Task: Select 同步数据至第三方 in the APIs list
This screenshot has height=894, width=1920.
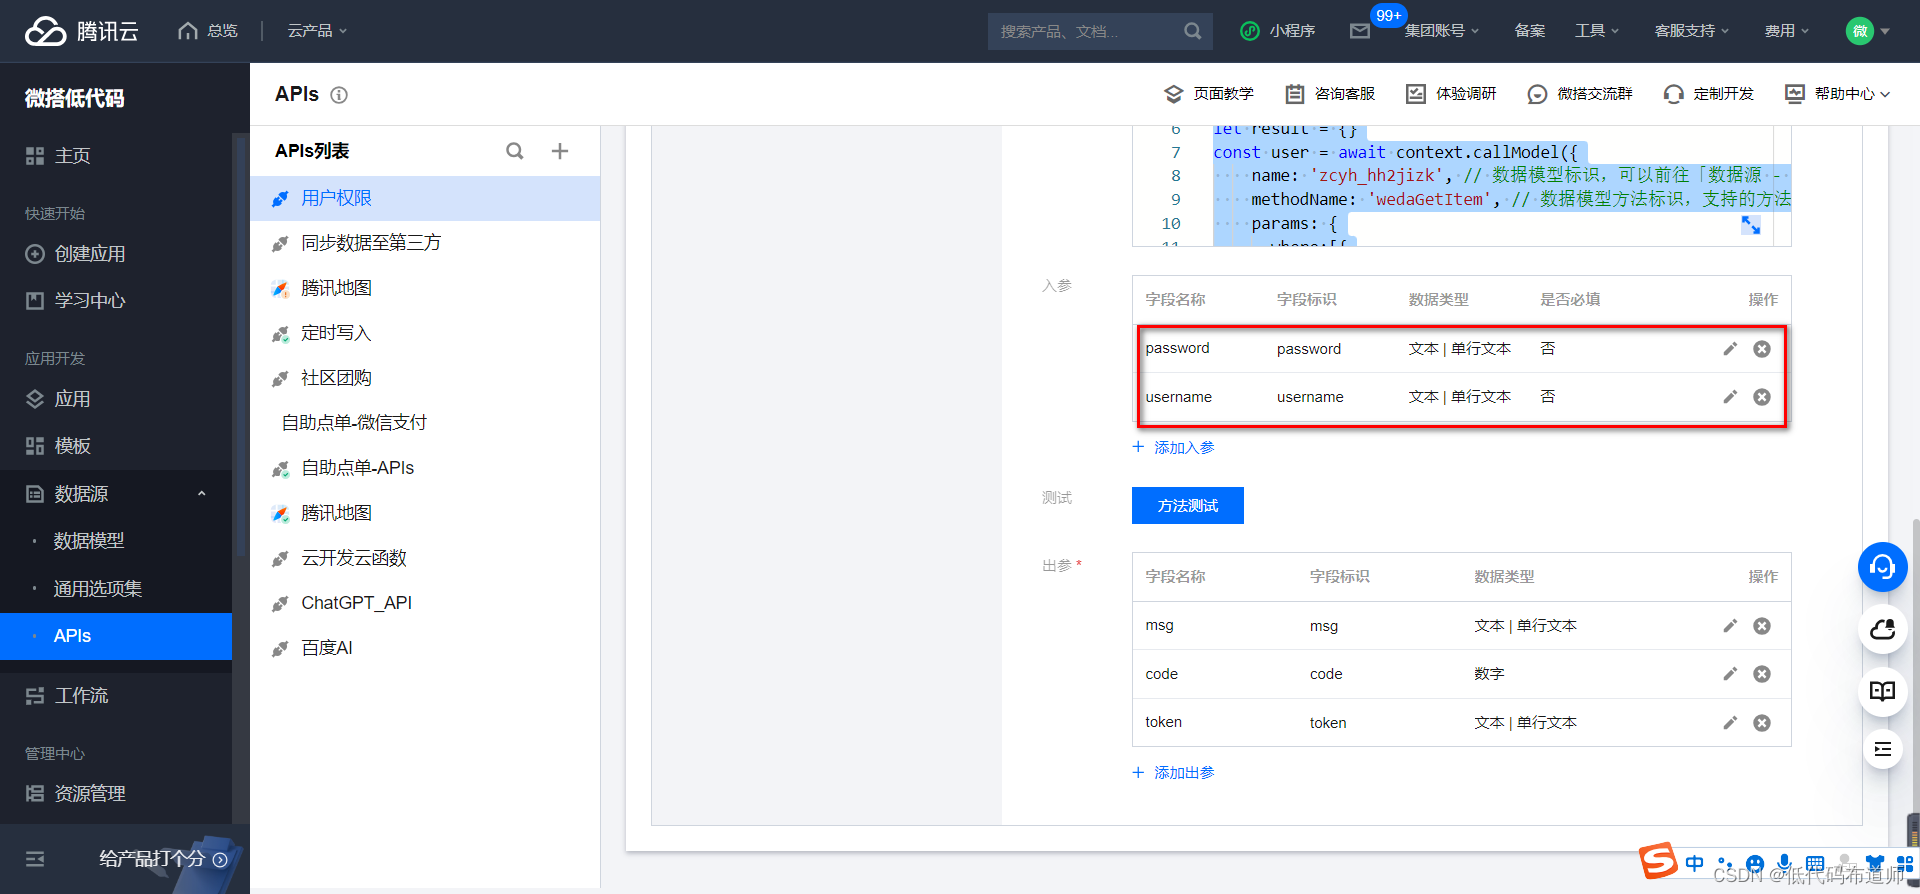Action: click(425, 243)
